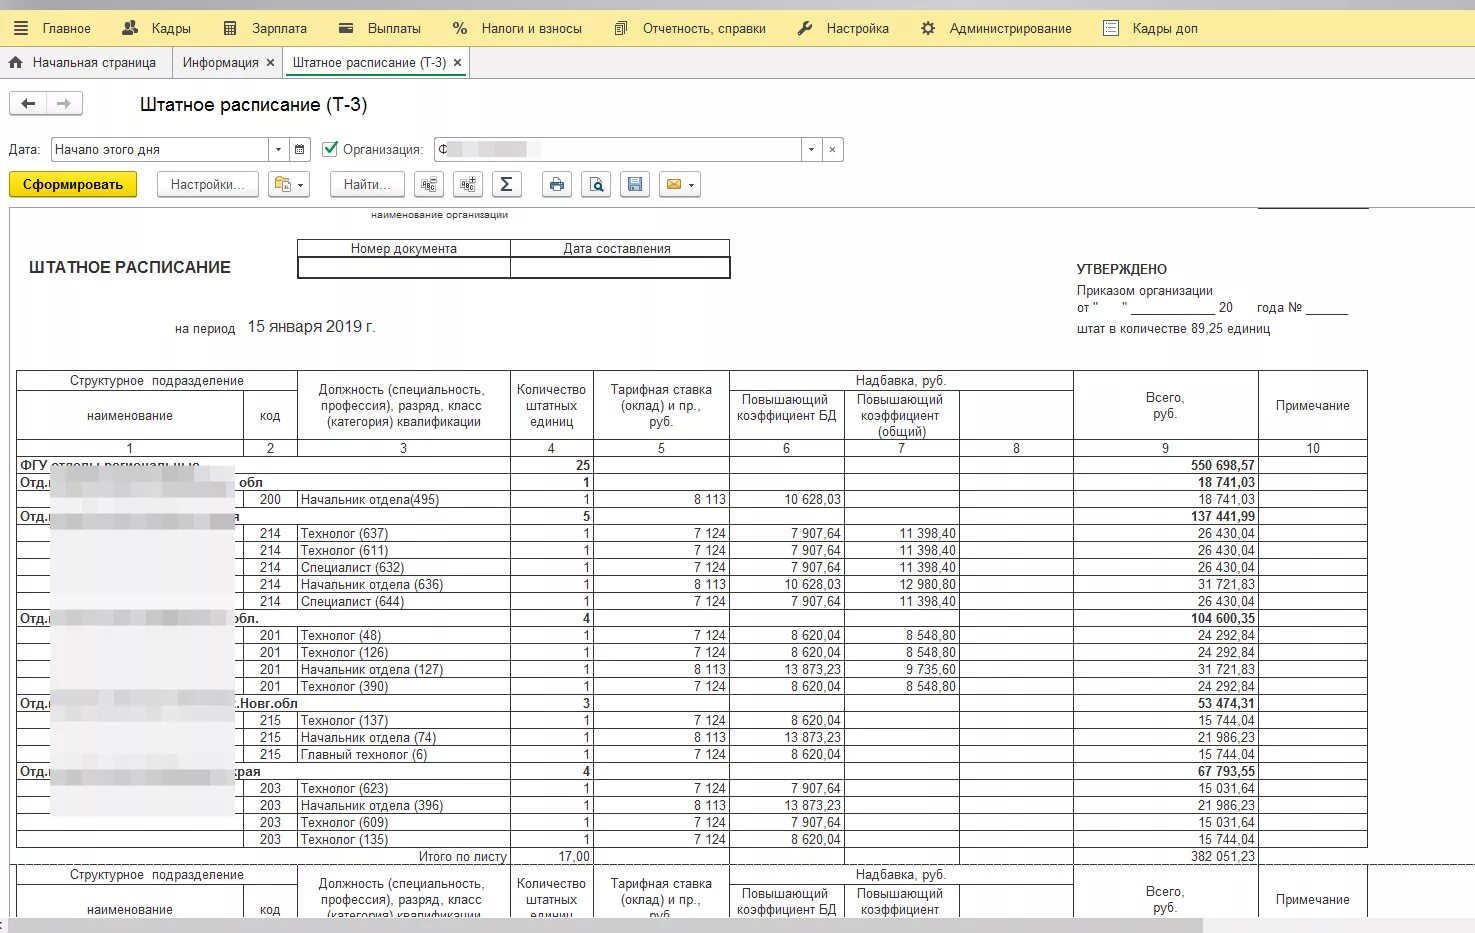Select the period text 15 января 2019 г.
This screenshot has width=1475, height=933.
coord(311,327)
